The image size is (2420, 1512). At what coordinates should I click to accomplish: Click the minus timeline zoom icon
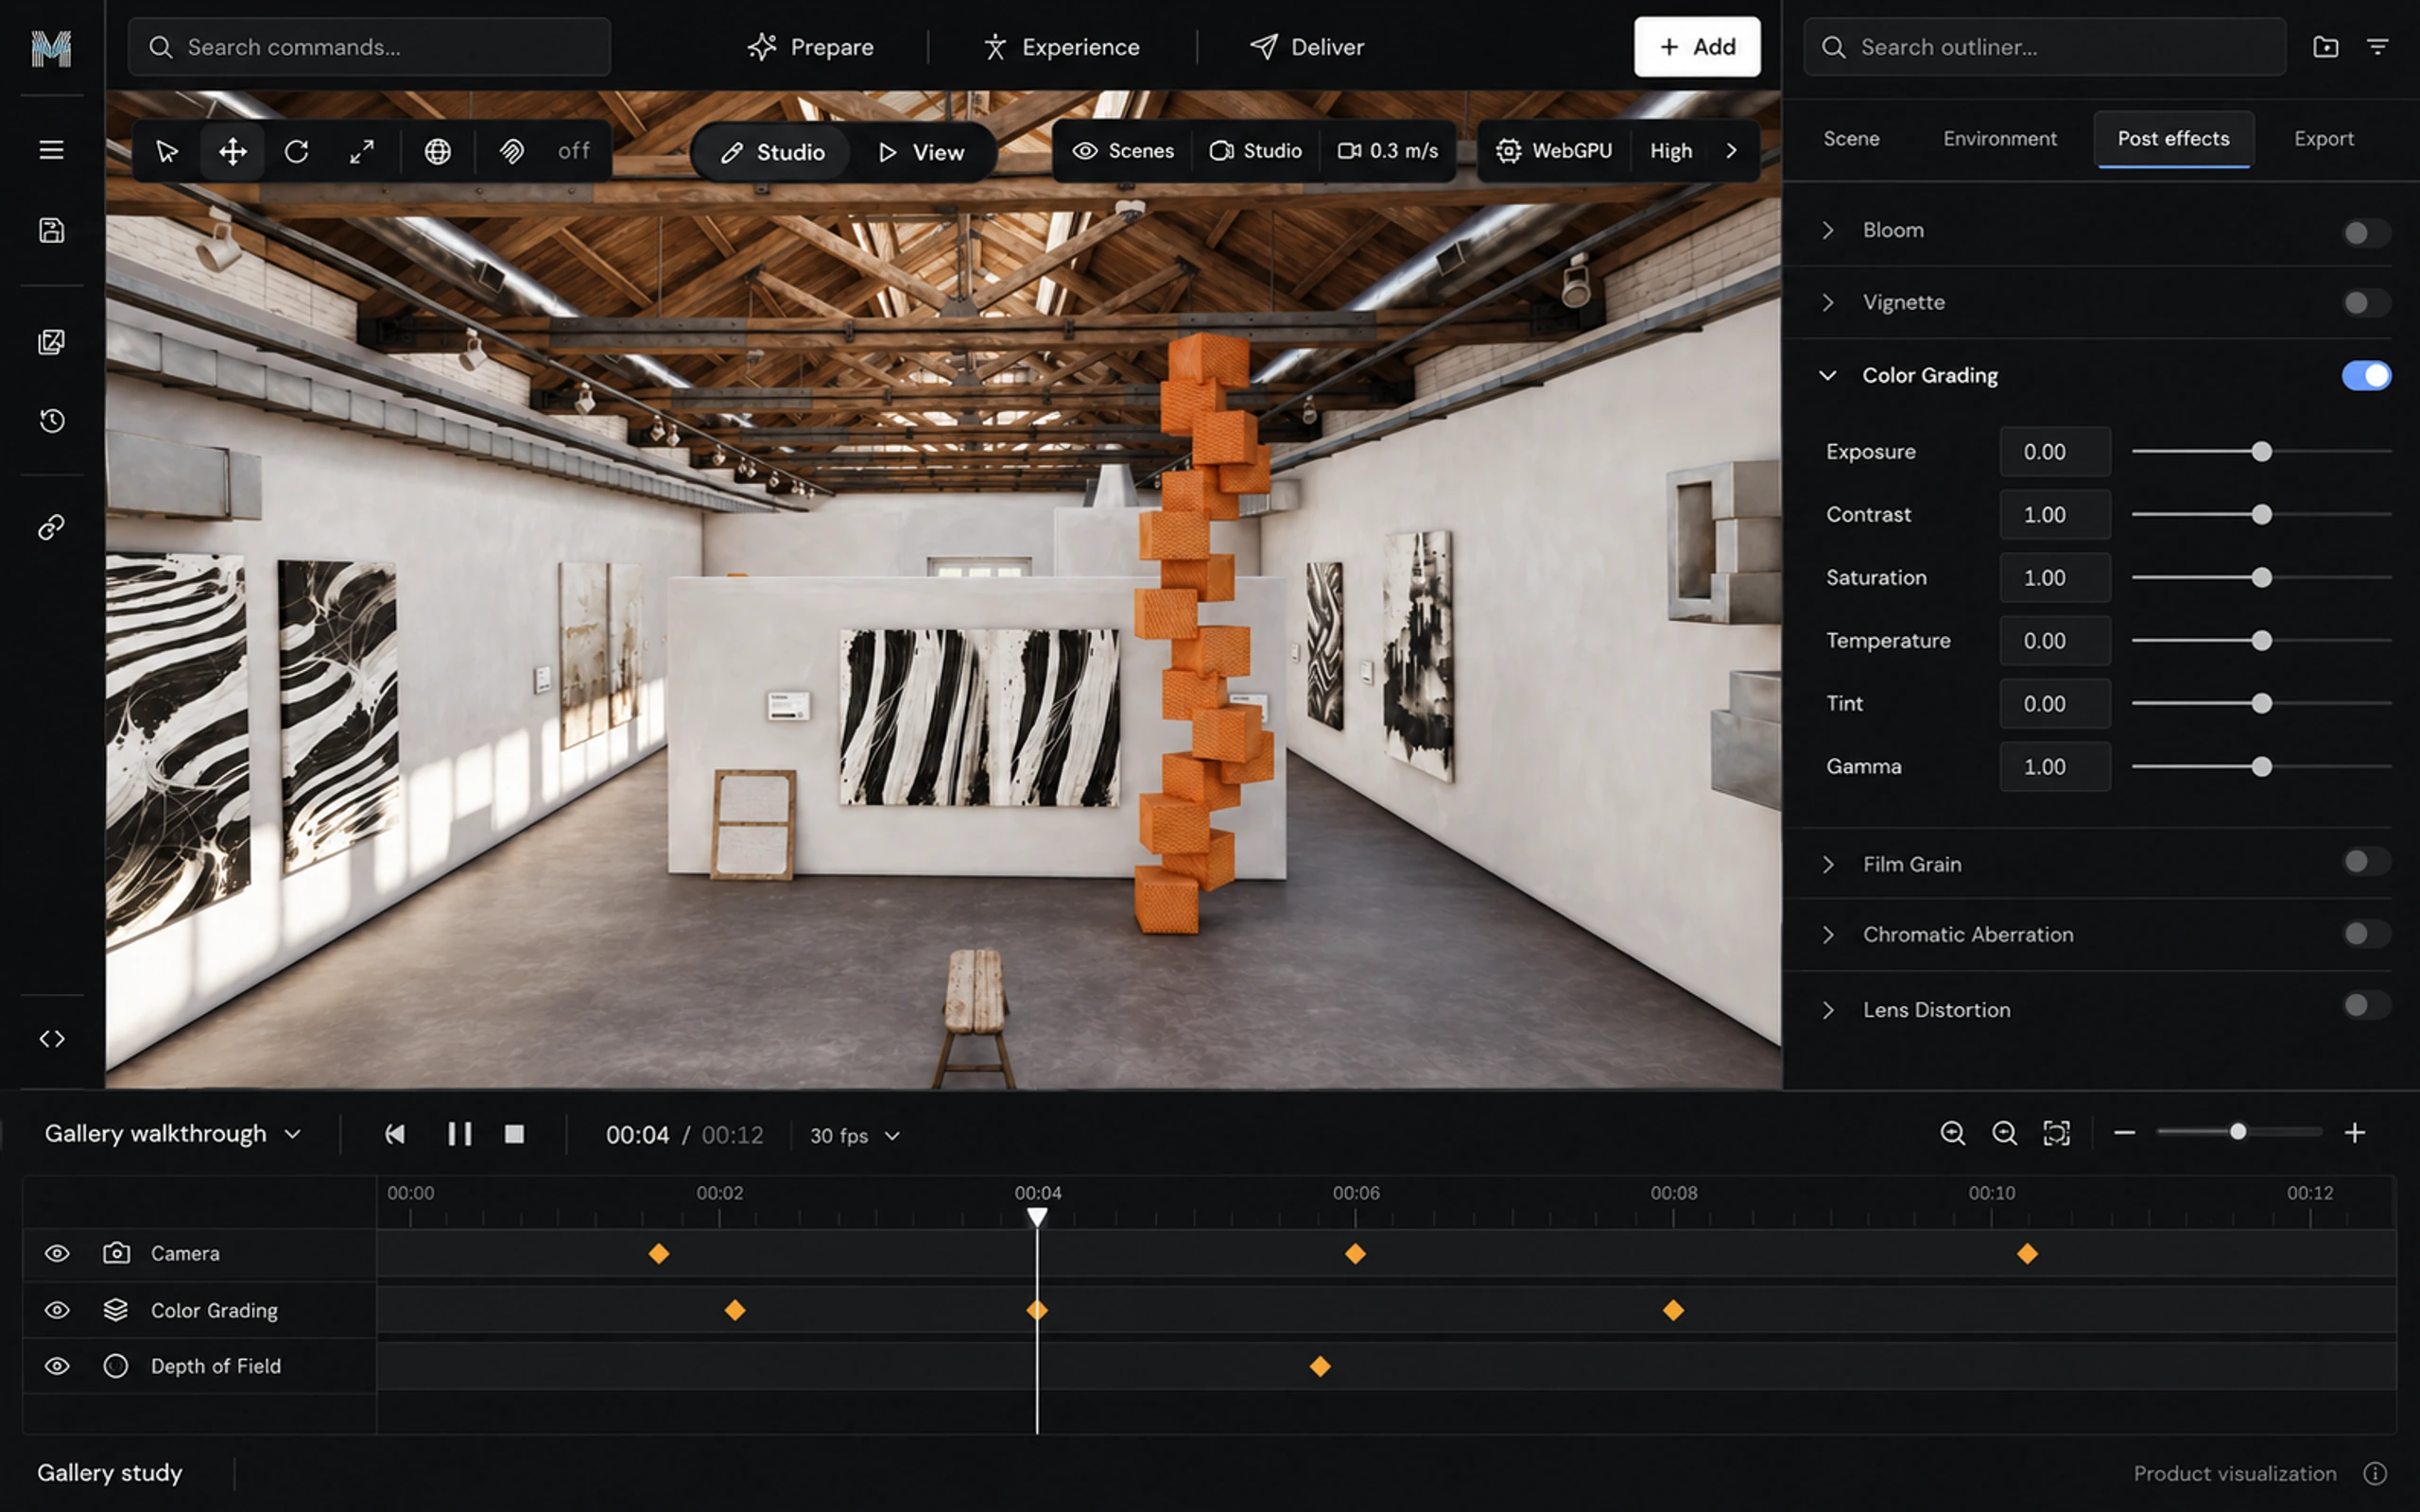click(2125, 1133)
